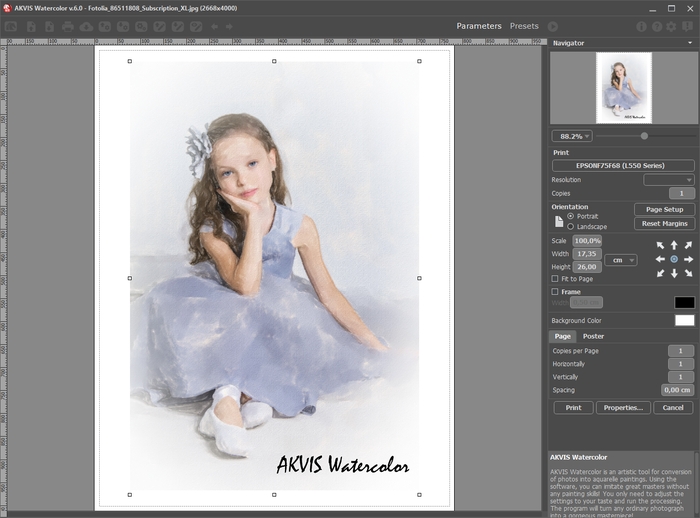Screen dimensions: 700x518
Task: Click the white Background Color swatch
Action: tap(684, 320)
